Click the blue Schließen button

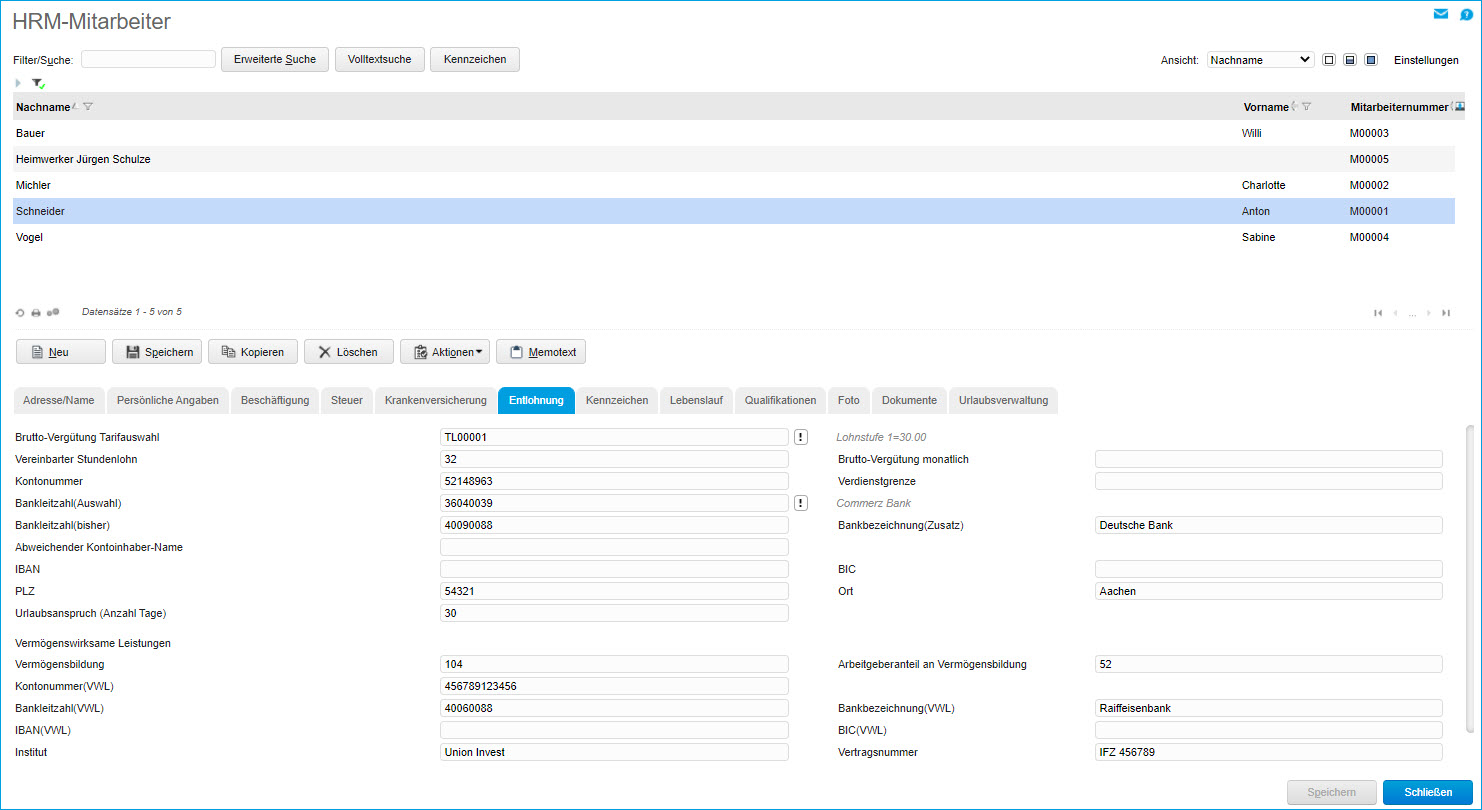point(1428,792)
